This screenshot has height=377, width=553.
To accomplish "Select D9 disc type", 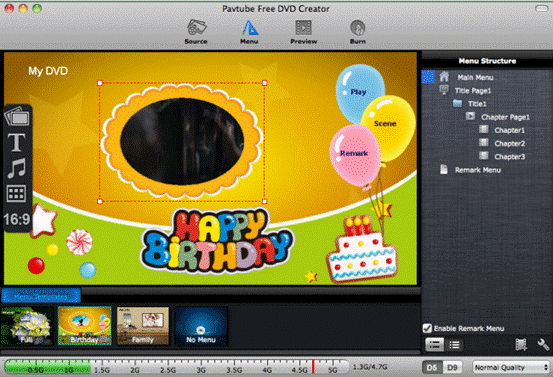I will tap(452, 367).
